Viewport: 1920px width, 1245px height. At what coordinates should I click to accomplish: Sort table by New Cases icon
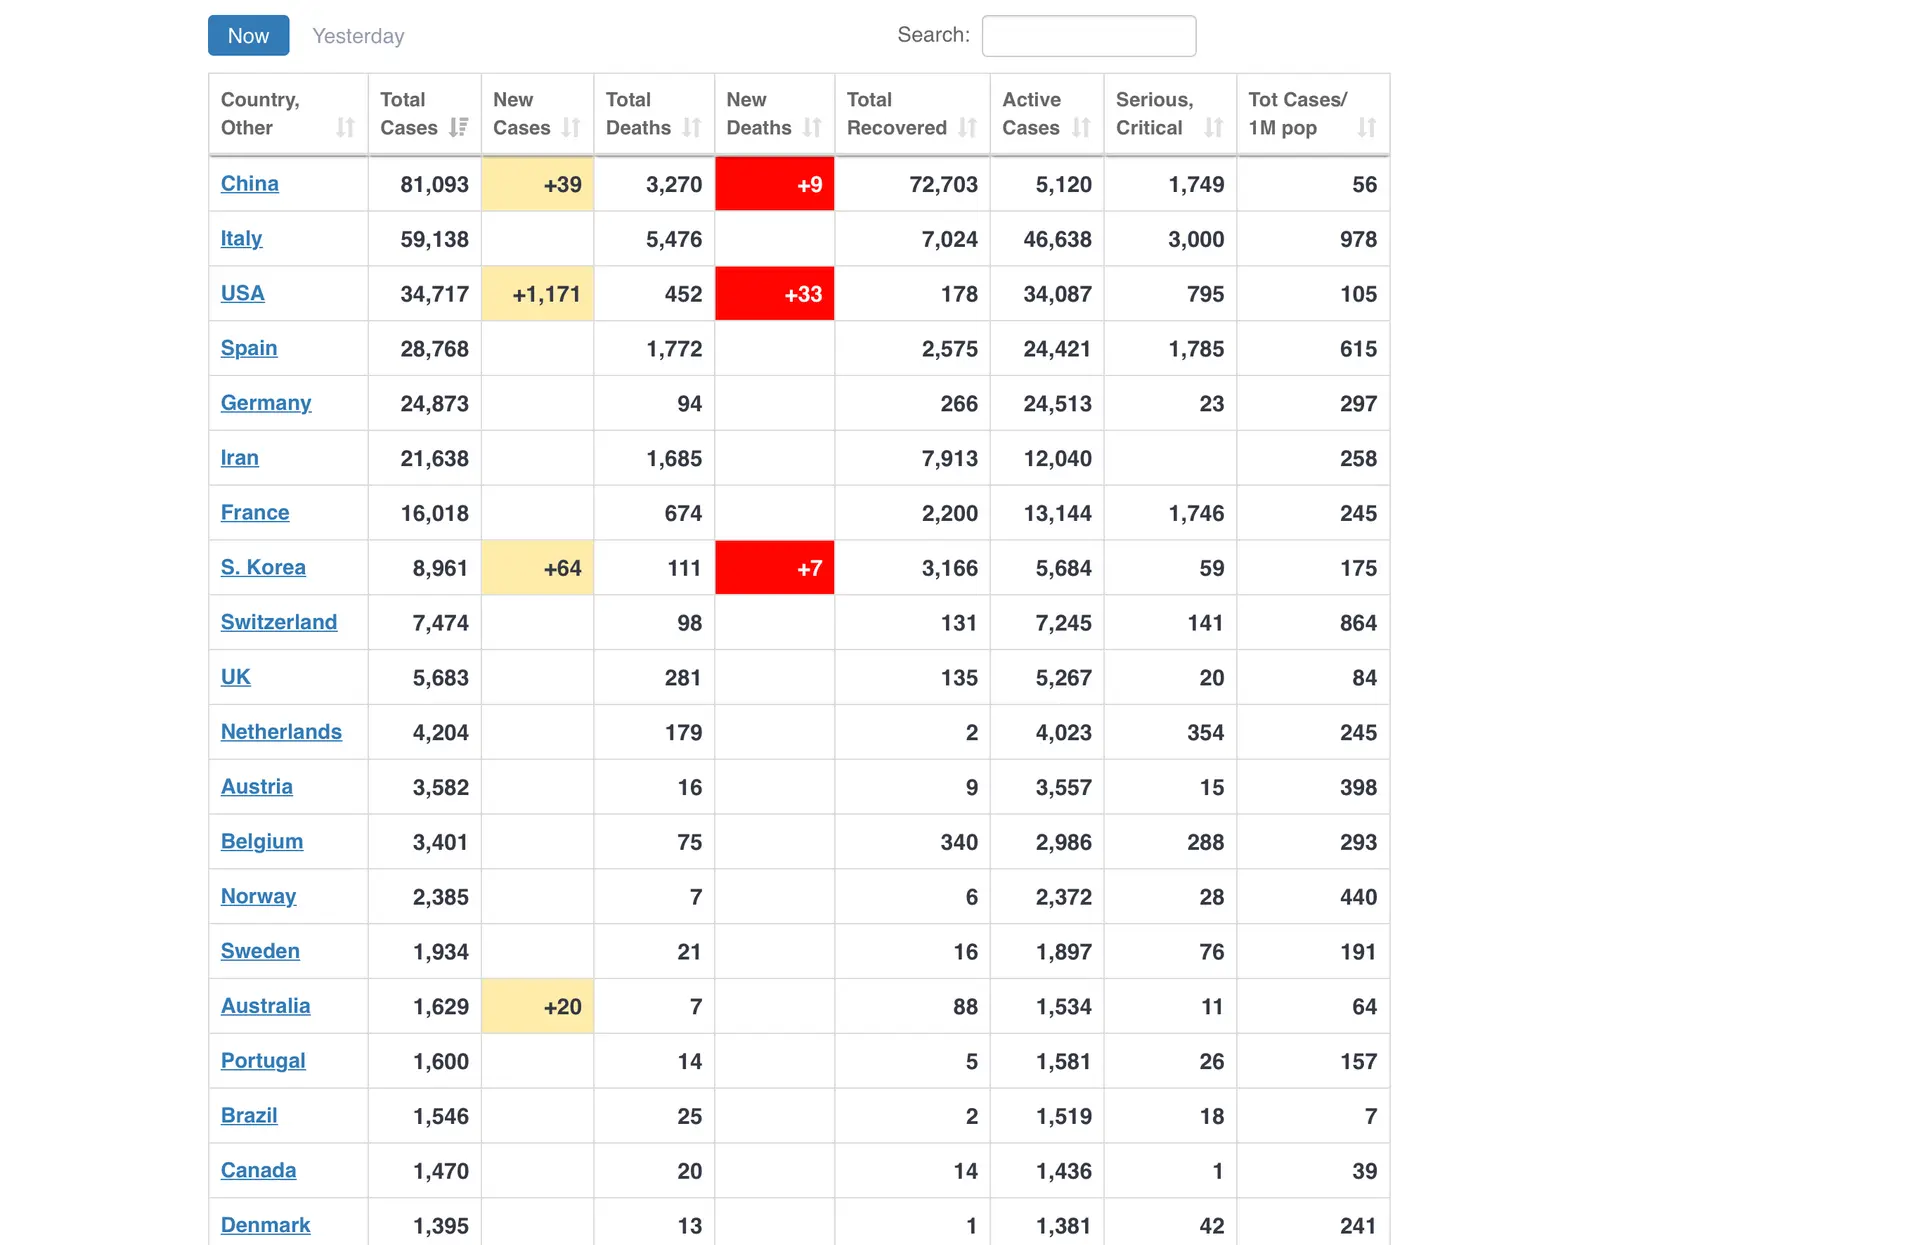(x=571, y=128)
